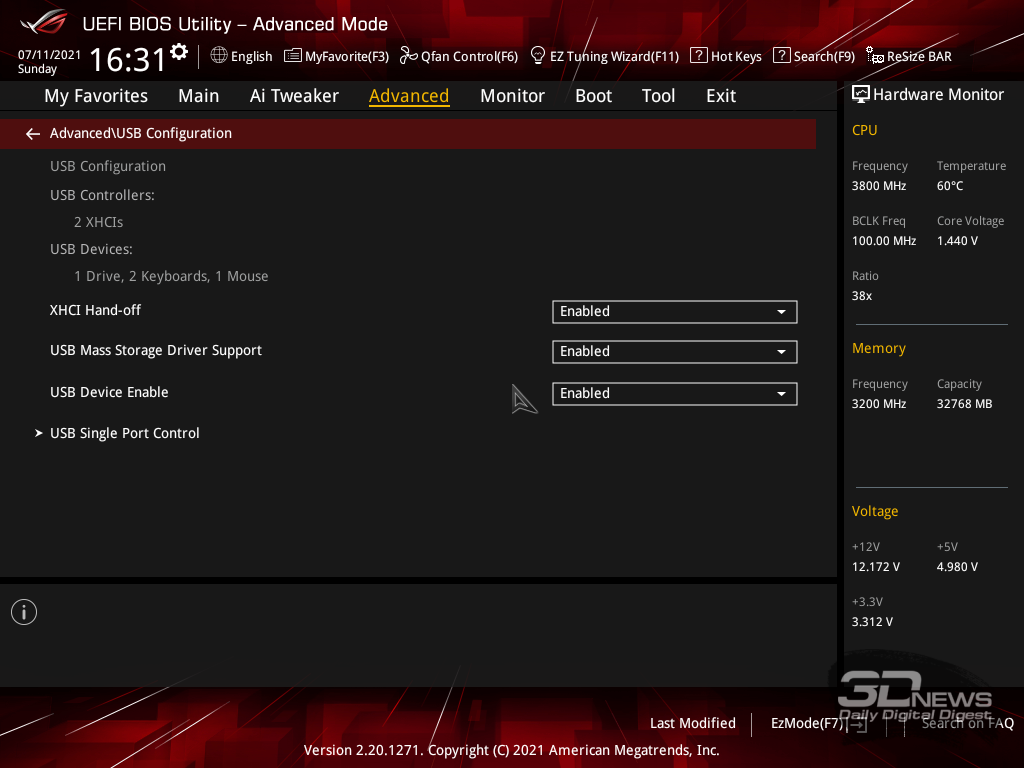Image resolution: width=1024 pixels, height=768 pixels.
Task: Click the info icon in the help area
Action: click(24, 612)
